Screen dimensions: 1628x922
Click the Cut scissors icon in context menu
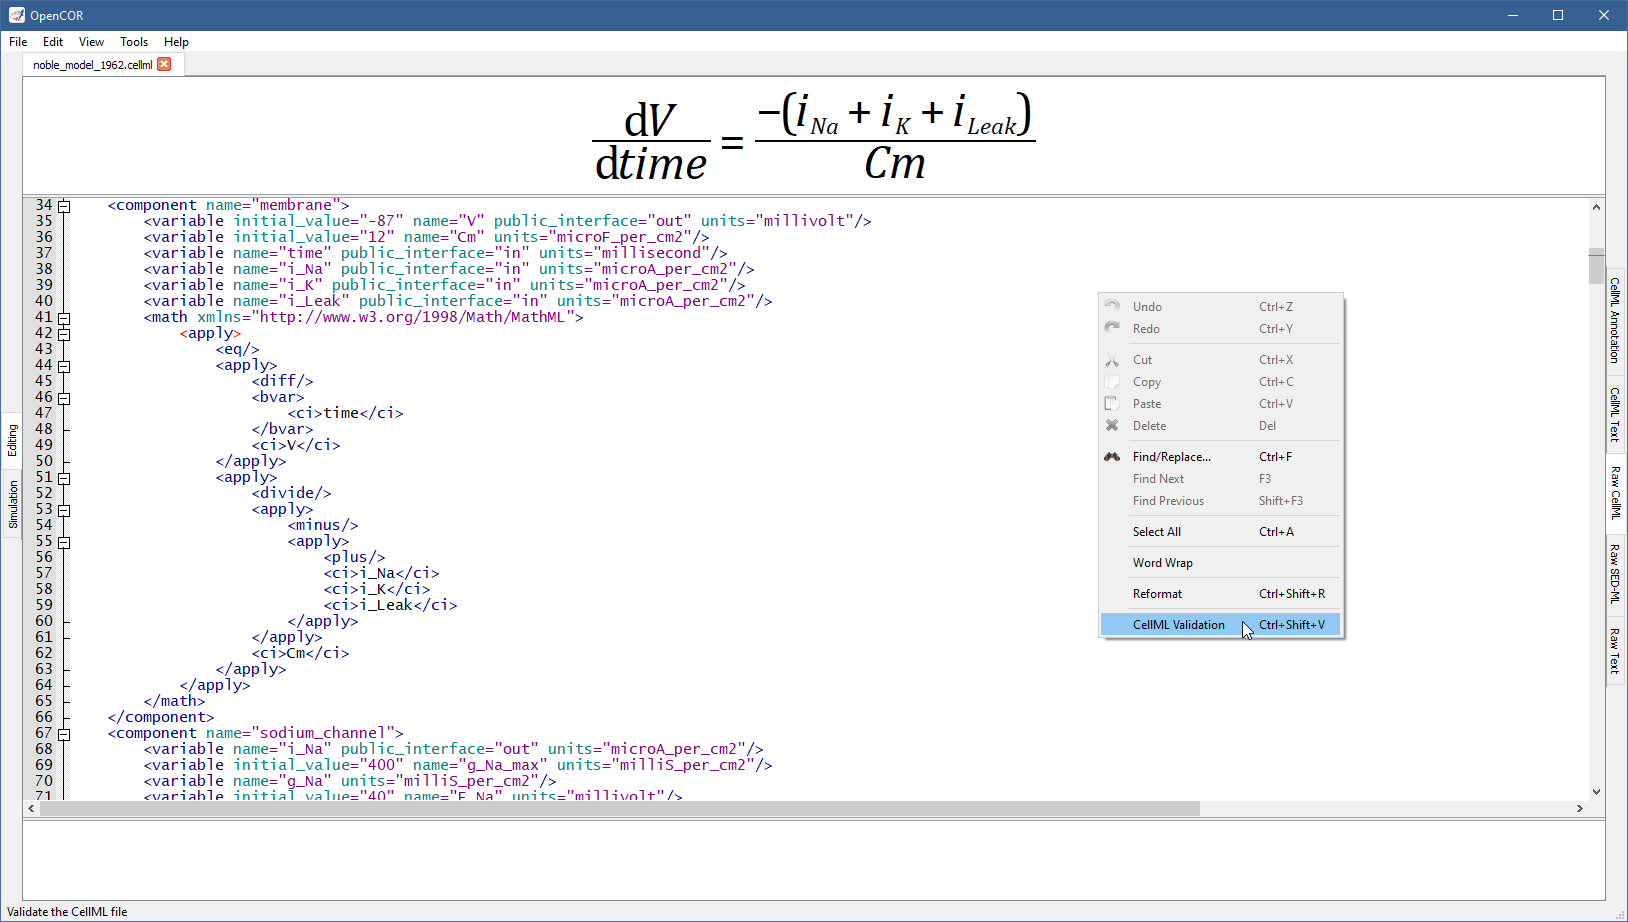(x=1112, y=360)
